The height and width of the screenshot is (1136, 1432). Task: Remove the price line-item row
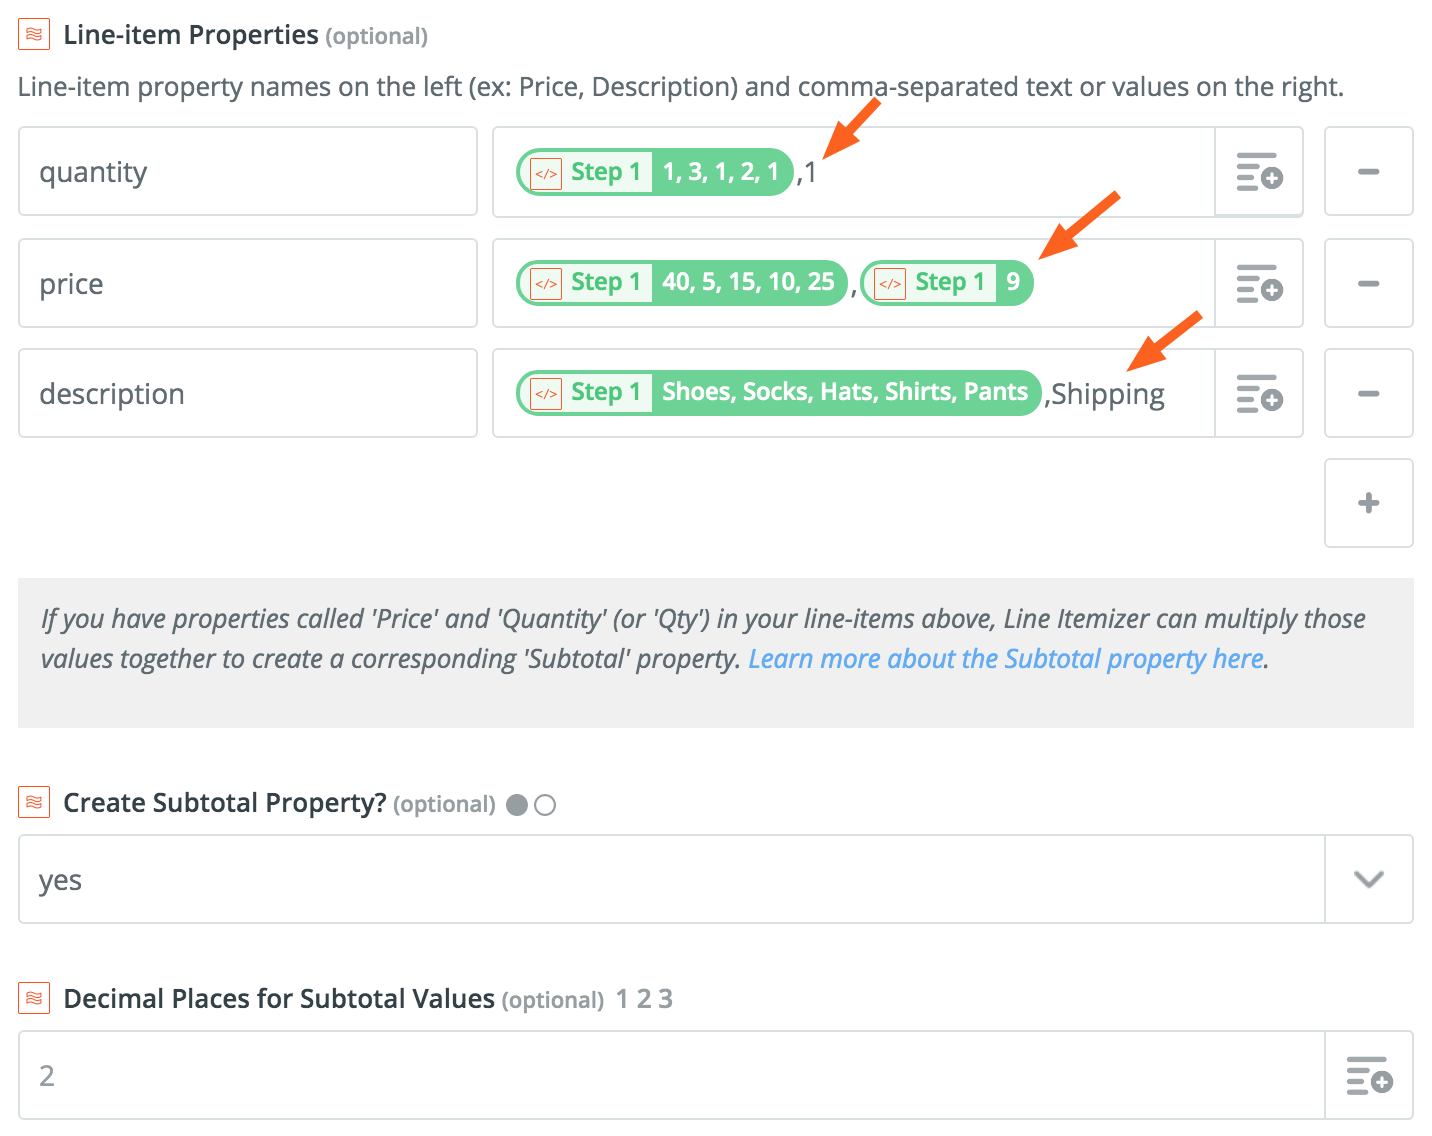click(1368, 284)
